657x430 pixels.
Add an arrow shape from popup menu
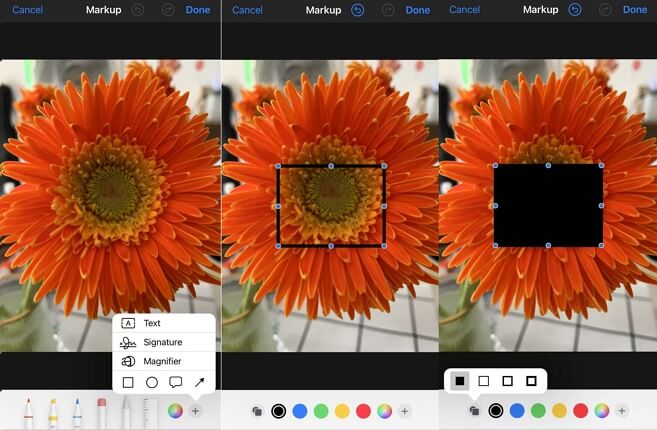pyautogui.click(x=200, y=382)
